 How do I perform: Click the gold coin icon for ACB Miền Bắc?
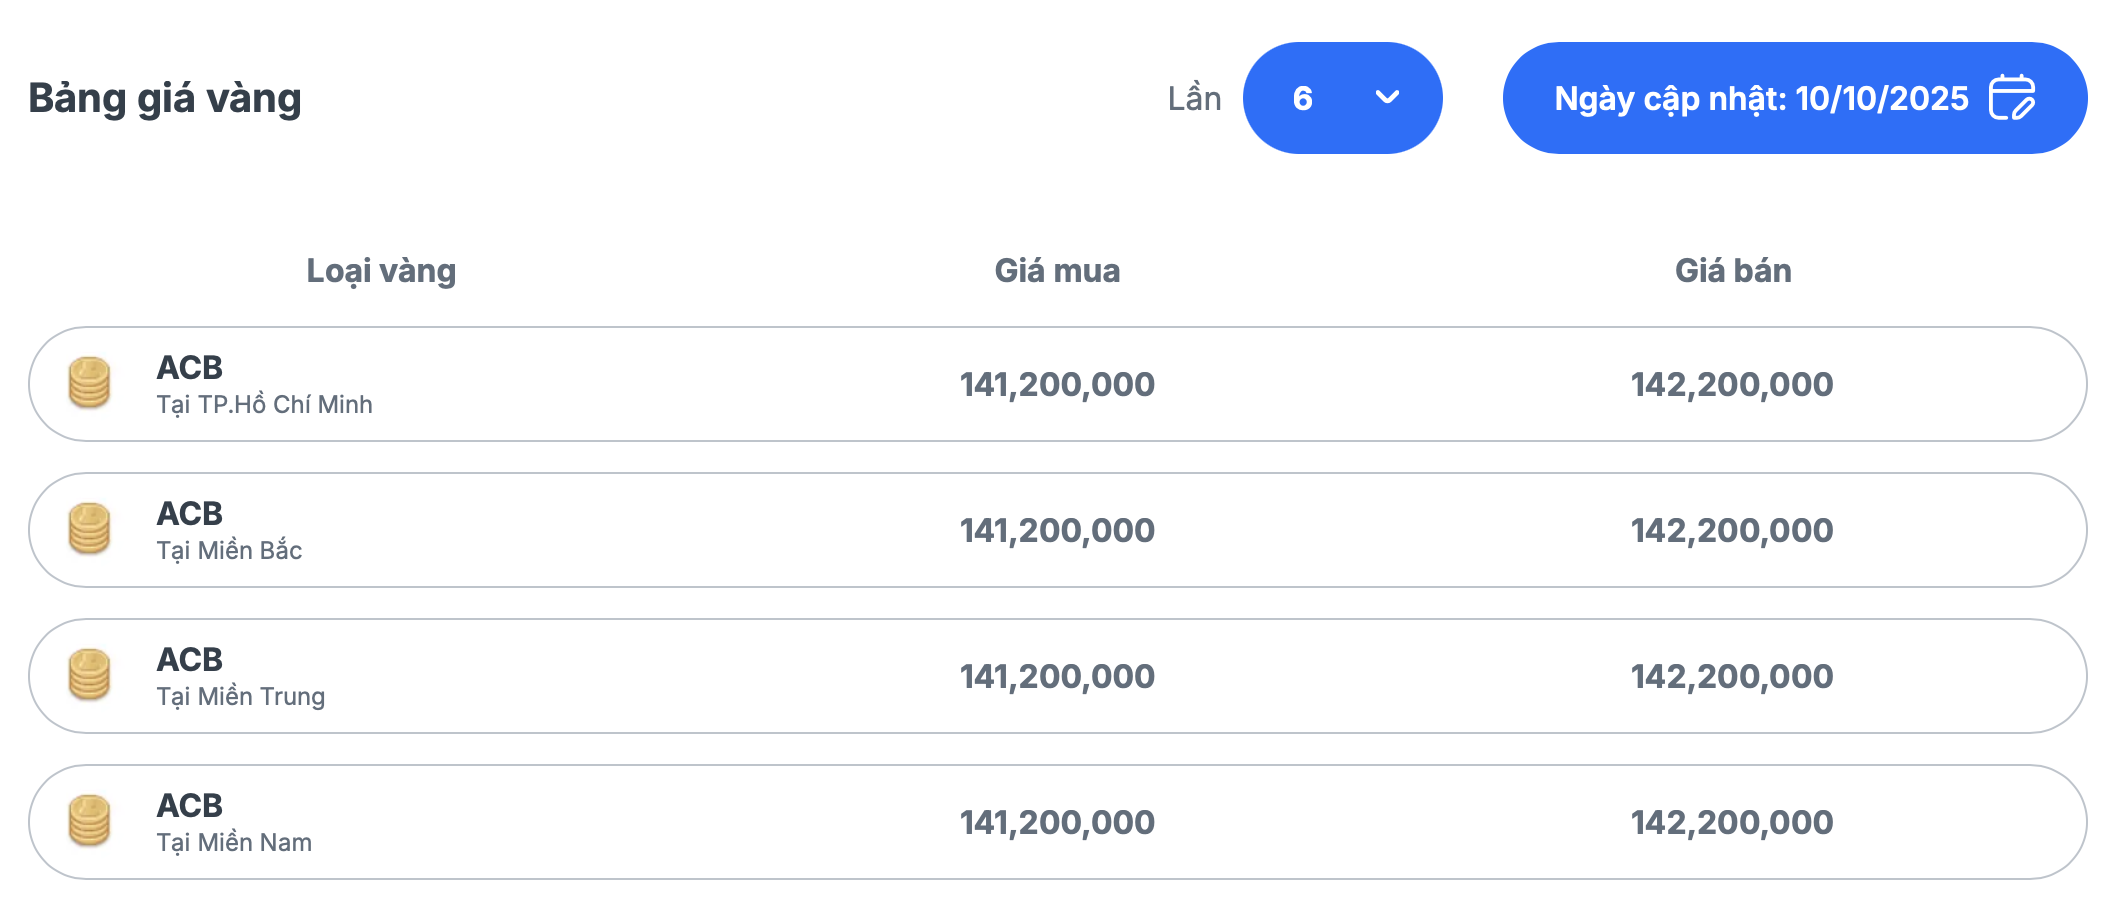[x=89, y=529]
